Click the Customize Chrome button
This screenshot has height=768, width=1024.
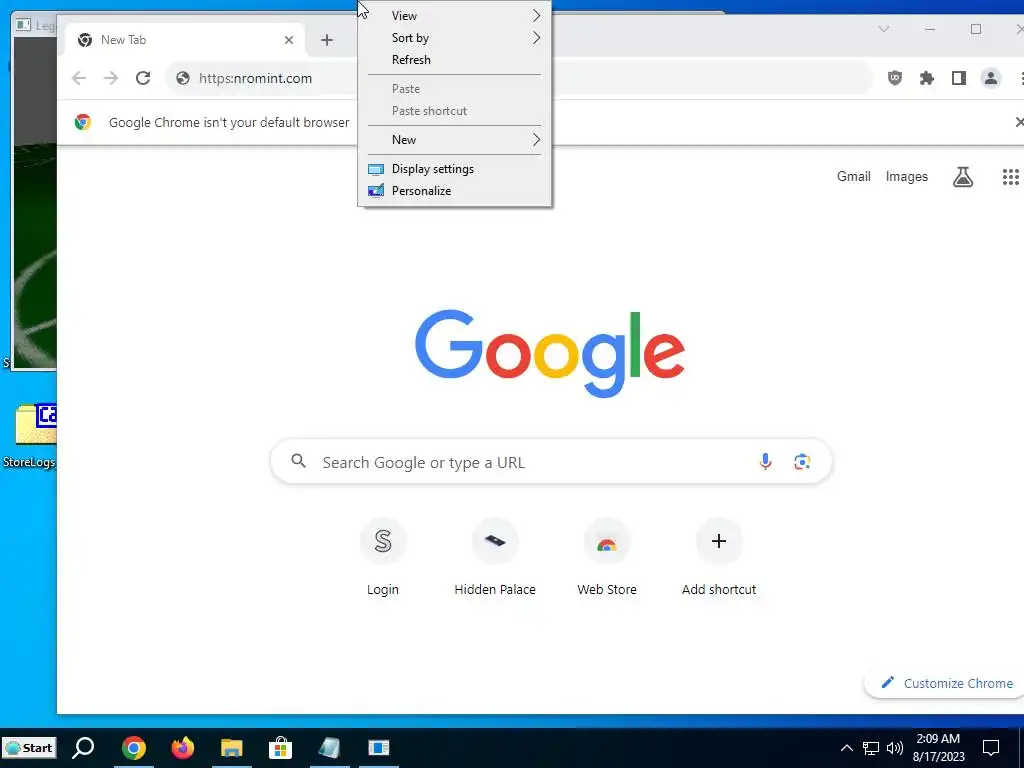[x=946, y=683]
